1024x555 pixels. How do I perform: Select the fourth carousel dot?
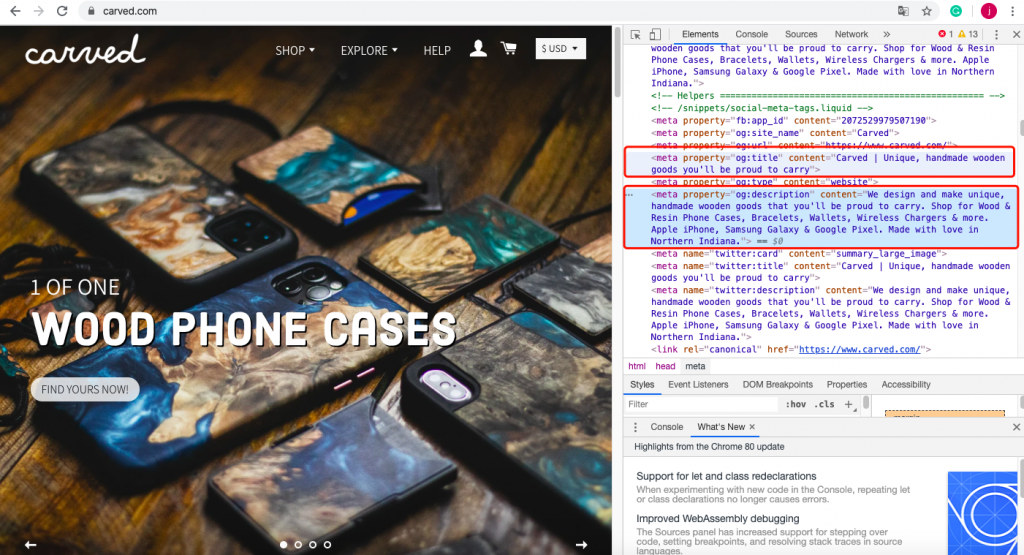pos(327,545)
